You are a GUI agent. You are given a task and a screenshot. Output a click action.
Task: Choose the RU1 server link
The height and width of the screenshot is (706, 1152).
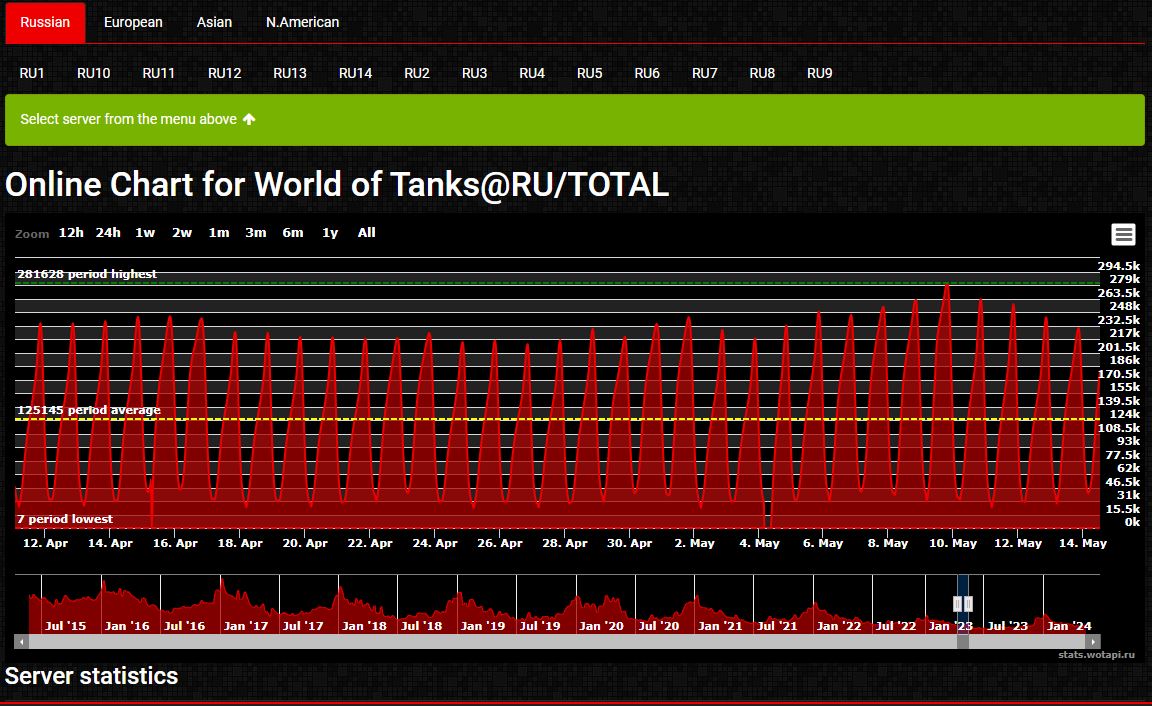point(32,73)
